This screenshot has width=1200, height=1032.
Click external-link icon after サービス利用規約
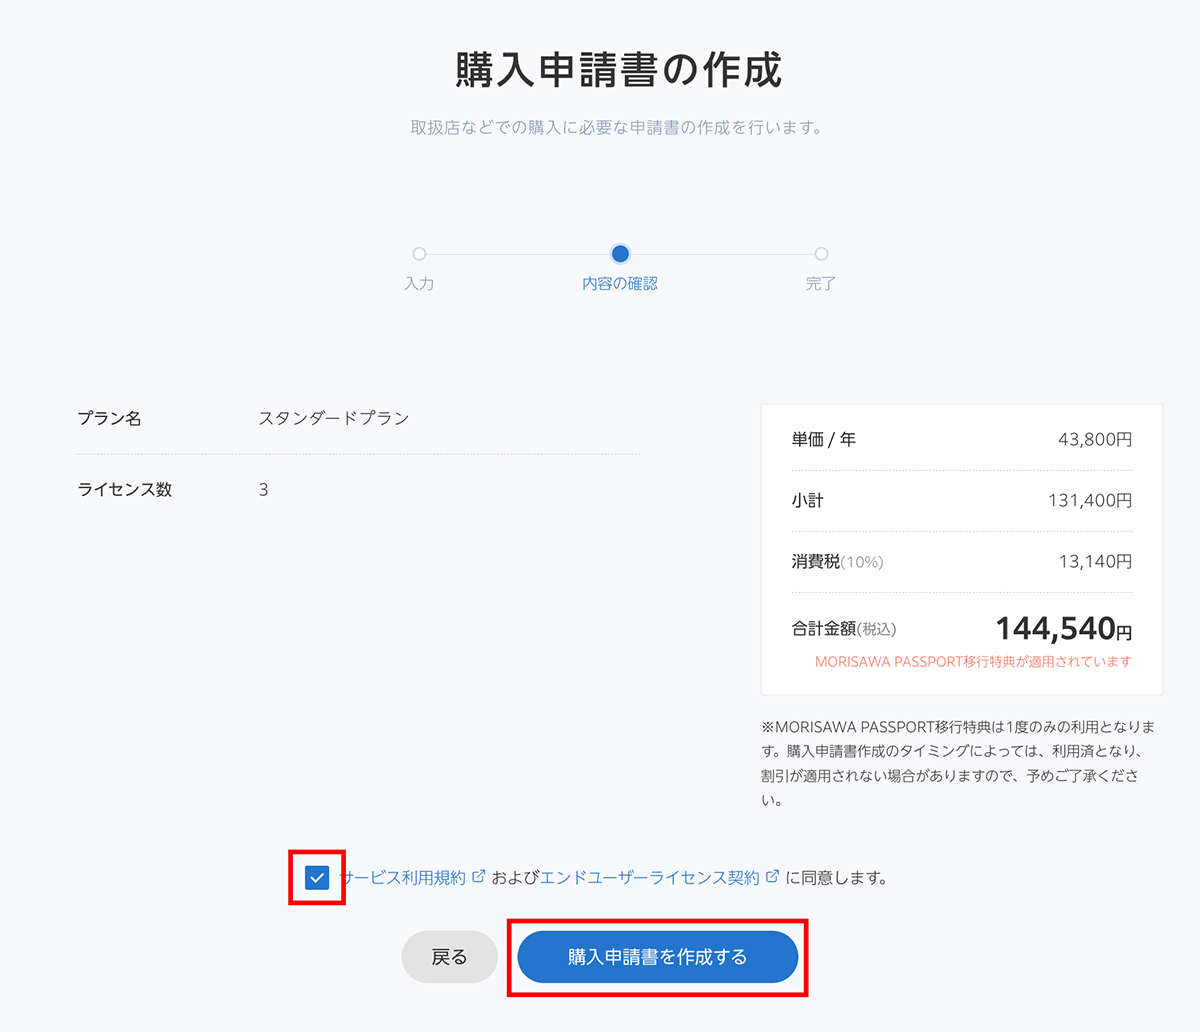[x=479, y=877]
